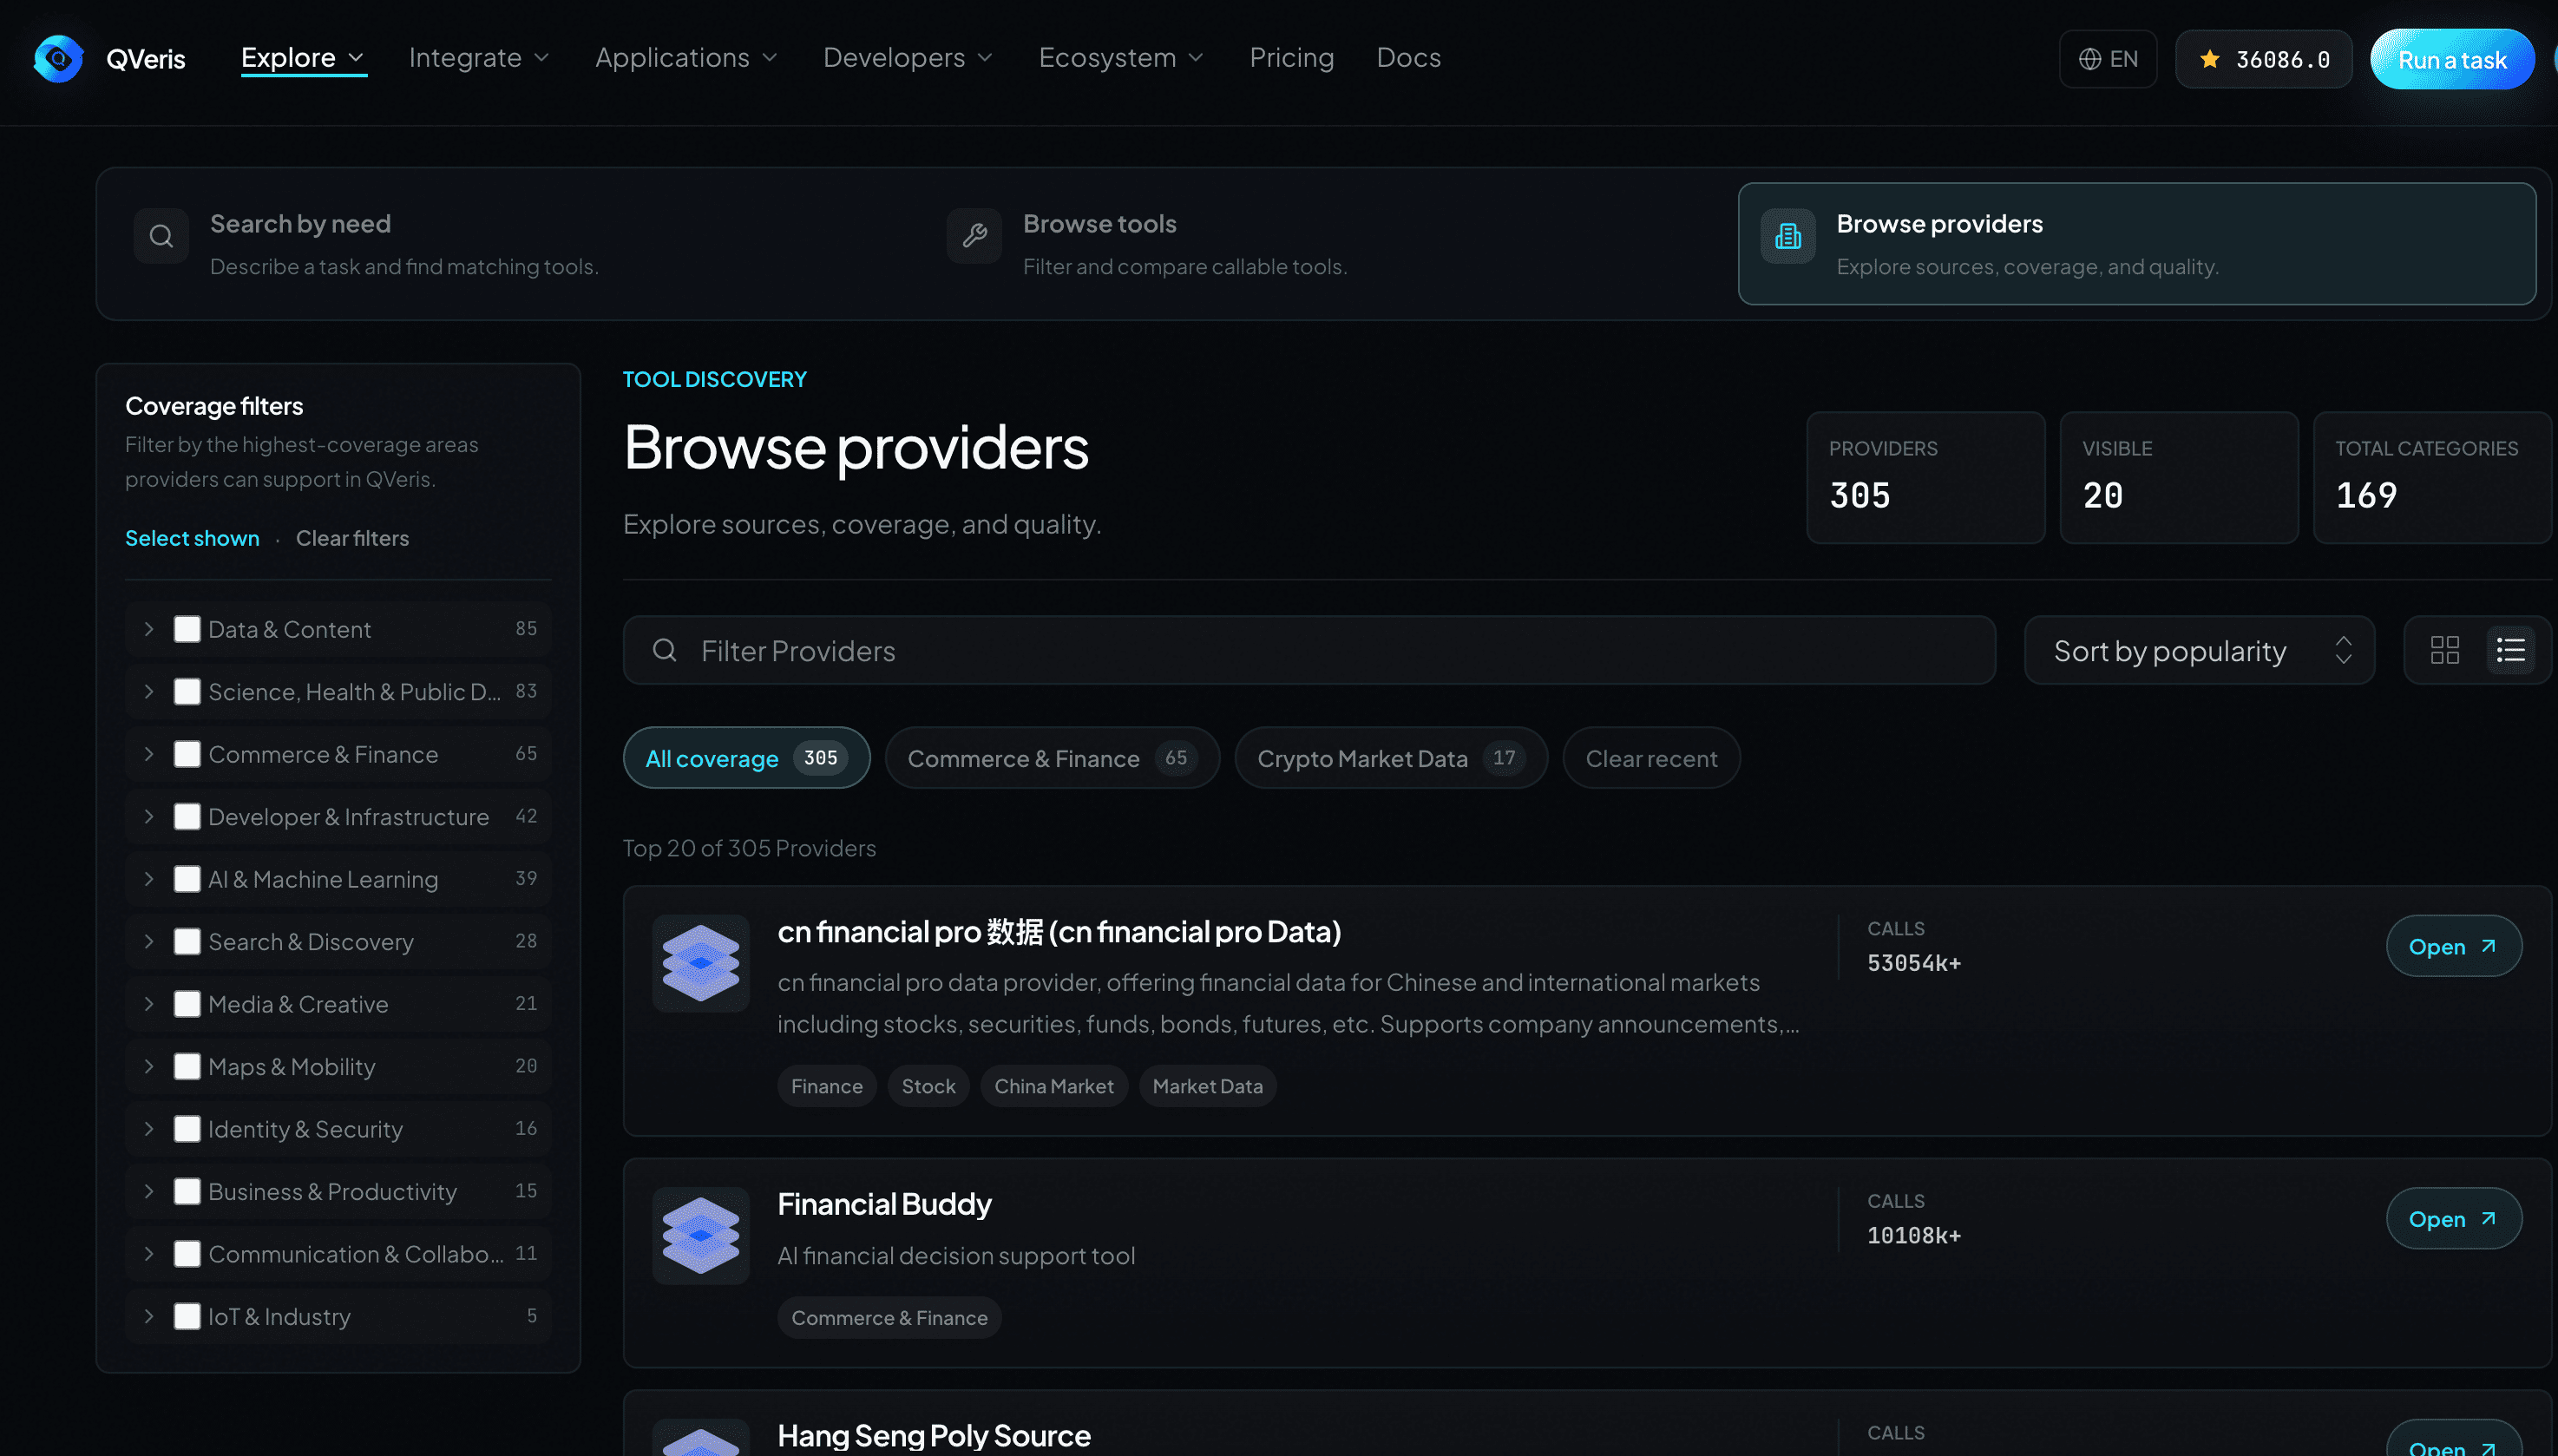This screenshot has height=1456, width=2558.
Task: Select the Commerce & Finance 65 chip
Action: (x=1052, y=758)
